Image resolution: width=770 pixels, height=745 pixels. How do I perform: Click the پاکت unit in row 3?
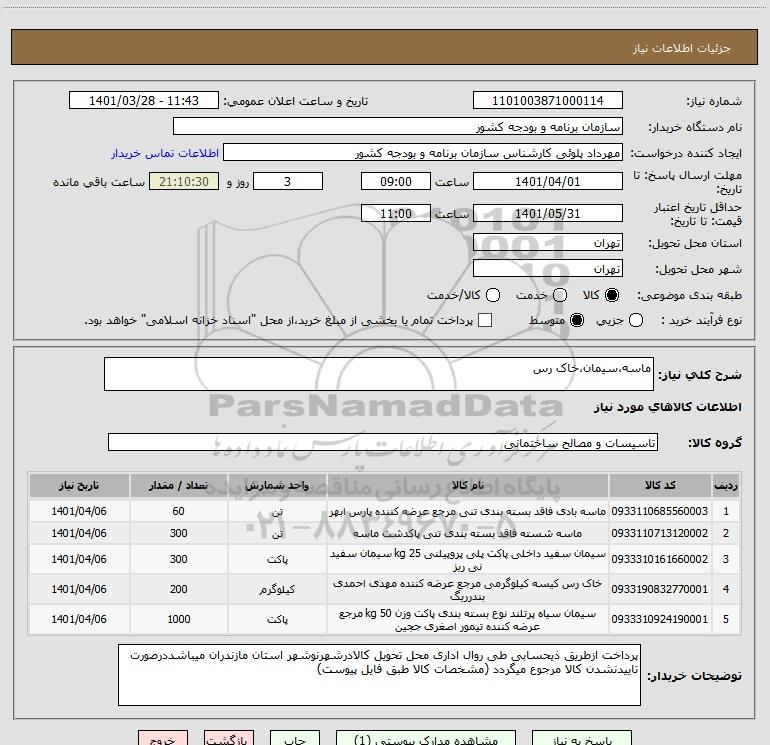click(x=277, y=559)
